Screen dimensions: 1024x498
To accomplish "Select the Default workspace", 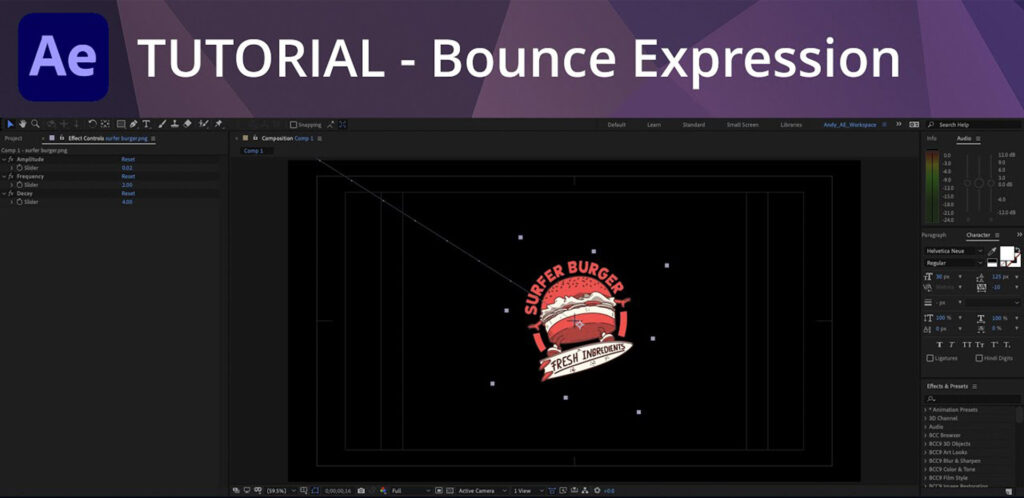I will tap(616, 125).
